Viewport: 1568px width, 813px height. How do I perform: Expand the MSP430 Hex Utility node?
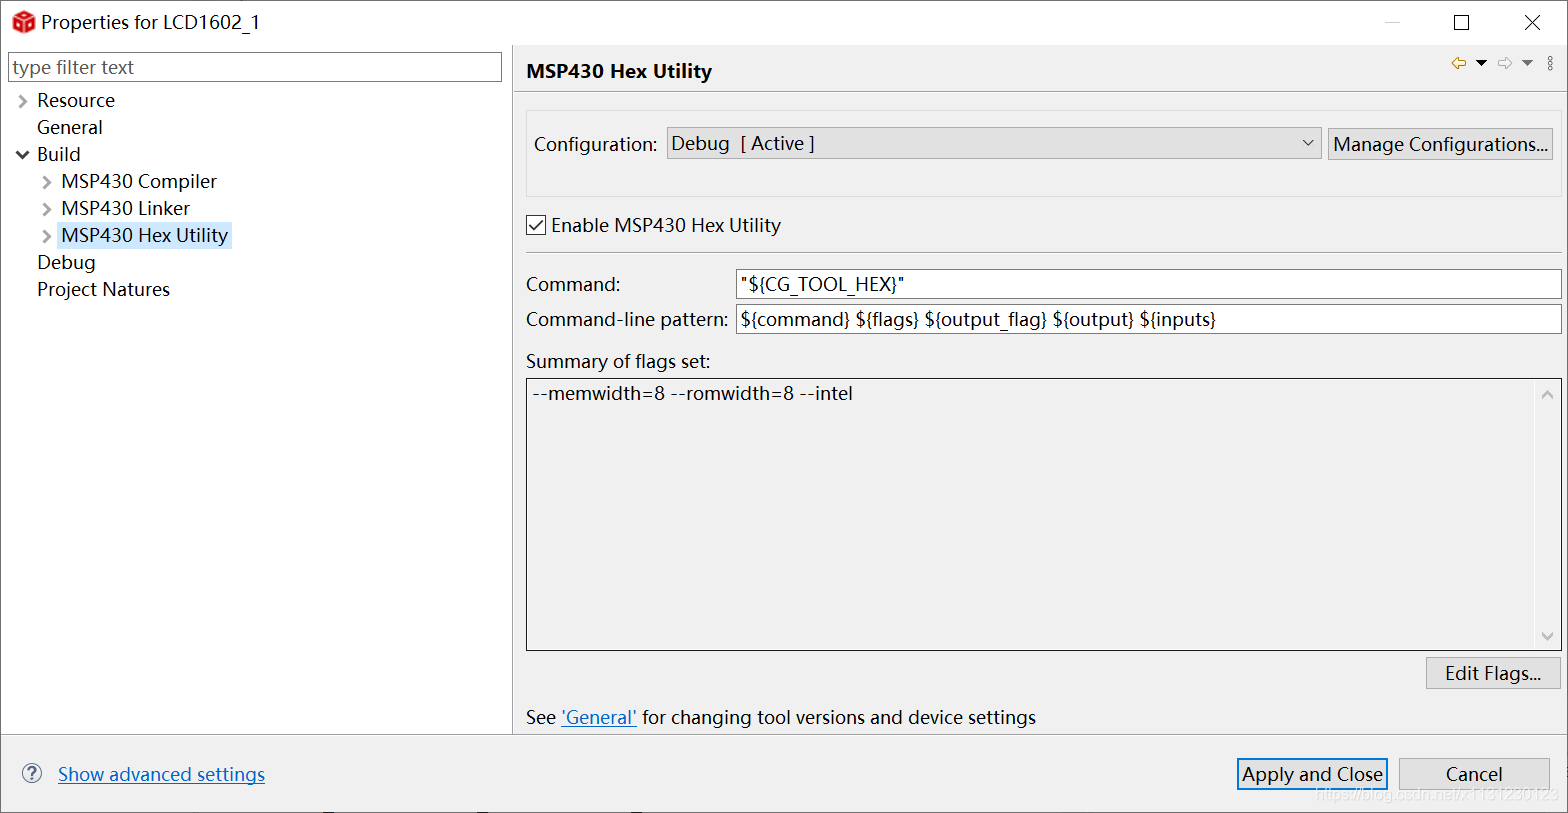click(46, 236)
